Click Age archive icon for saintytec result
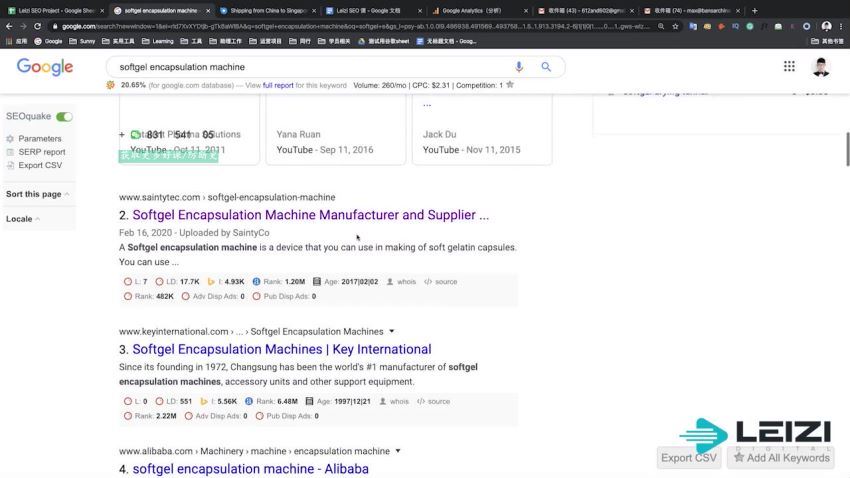The width and height of the screenshot is (850, 478). point(317,282)
